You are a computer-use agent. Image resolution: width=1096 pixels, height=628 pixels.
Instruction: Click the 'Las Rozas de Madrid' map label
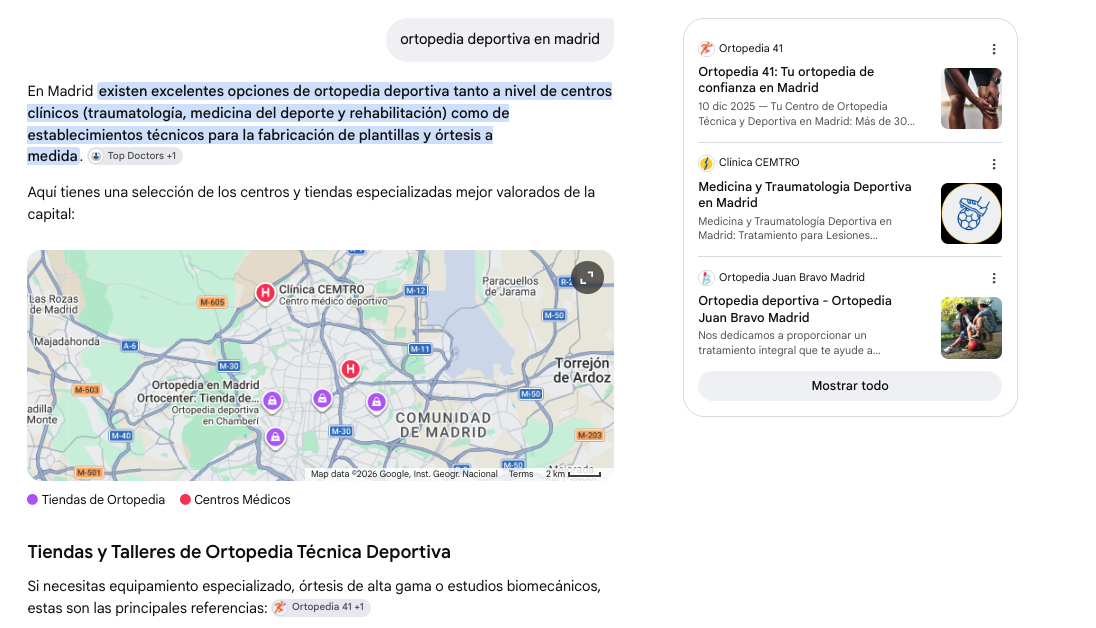[54, 304]
